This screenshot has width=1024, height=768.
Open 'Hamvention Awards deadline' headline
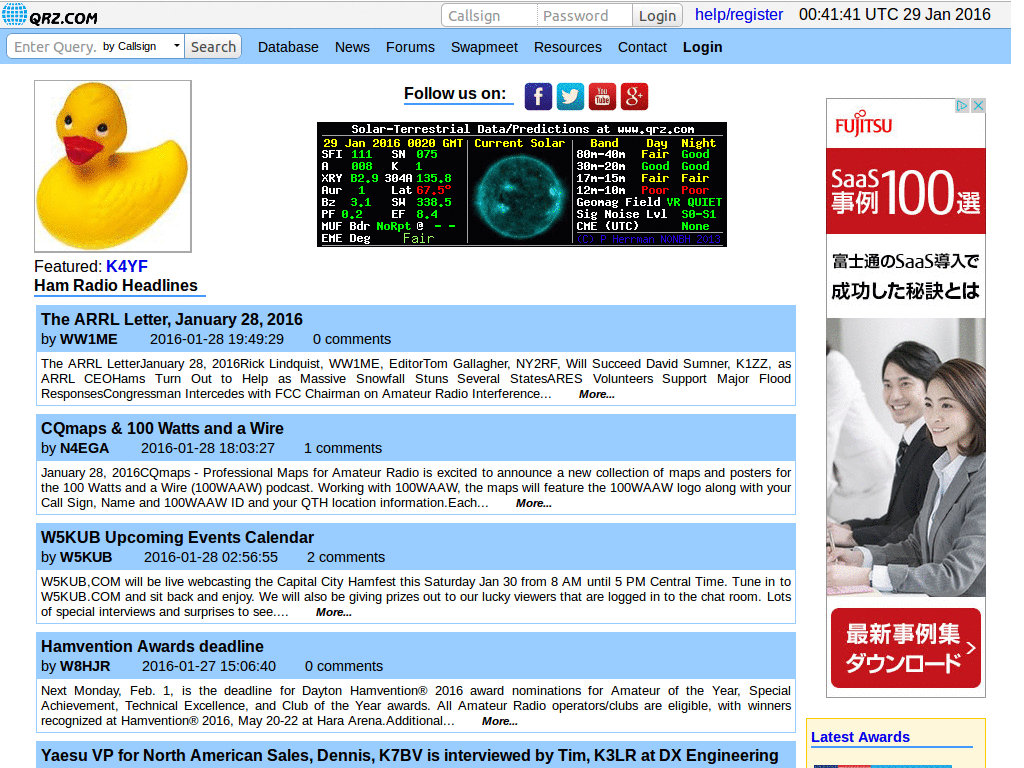[152, 647]
